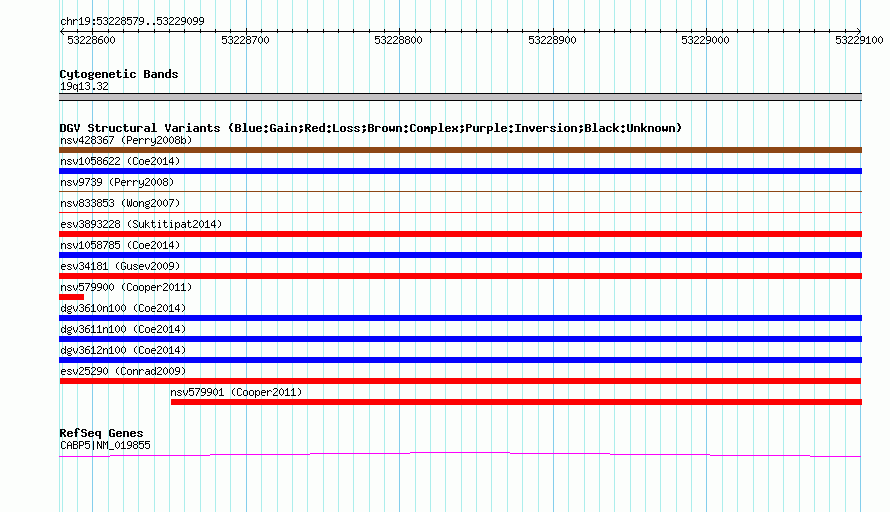Click the blue dgv3612n100 gain bar
The height and width of the screenshot is (512, 890).
[460, 360]
